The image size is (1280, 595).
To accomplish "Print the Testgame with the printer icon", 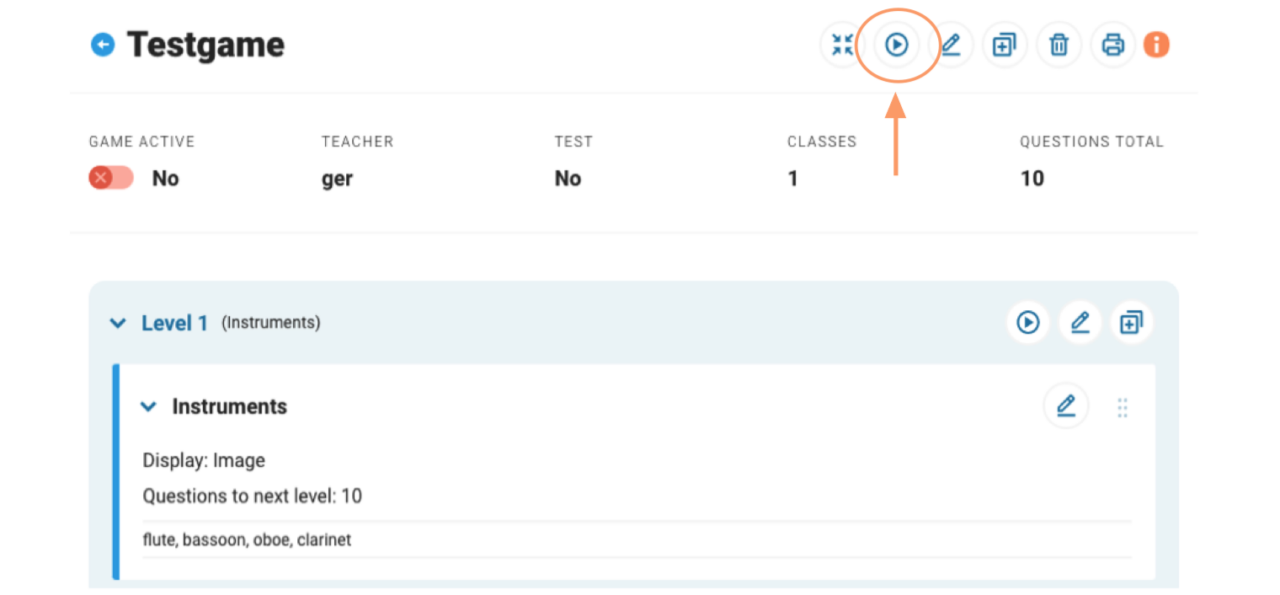I will click(1113, 45).
